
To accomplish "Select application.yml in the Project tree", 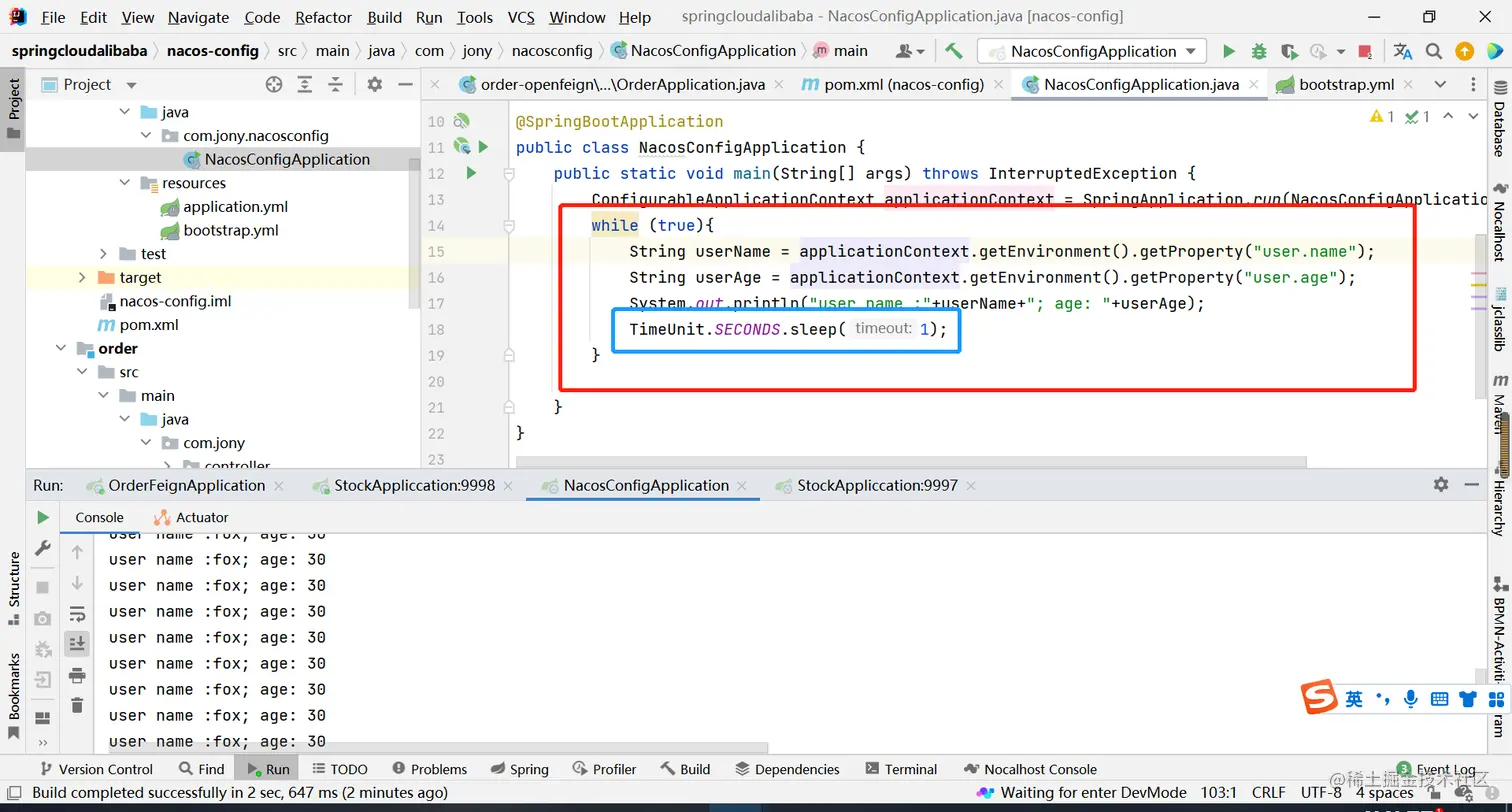I will click(x=236, y=207).
